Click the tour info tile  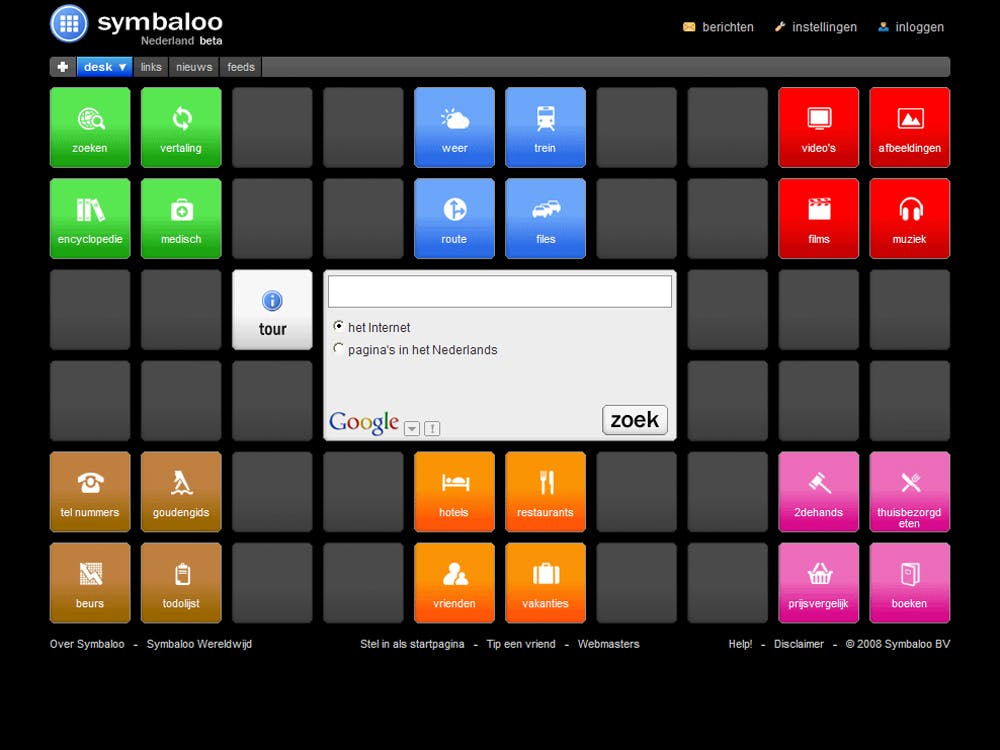pos(272,310)
